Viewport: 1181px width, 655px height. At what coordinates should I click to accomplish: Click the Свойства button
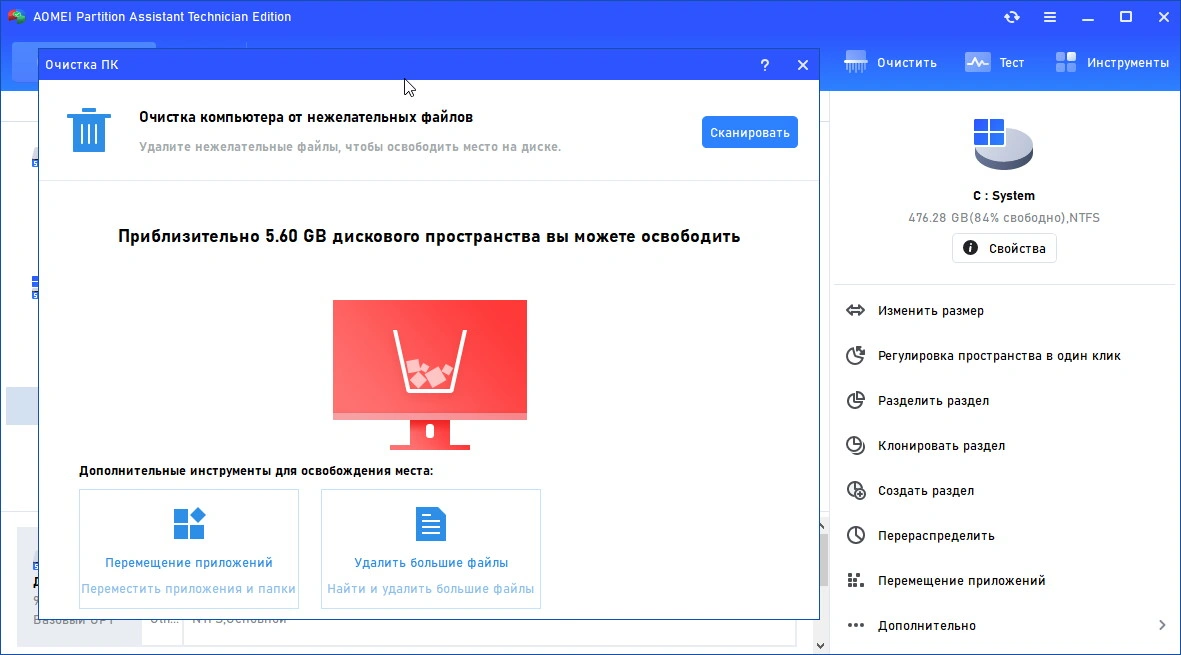(1004, 248)
